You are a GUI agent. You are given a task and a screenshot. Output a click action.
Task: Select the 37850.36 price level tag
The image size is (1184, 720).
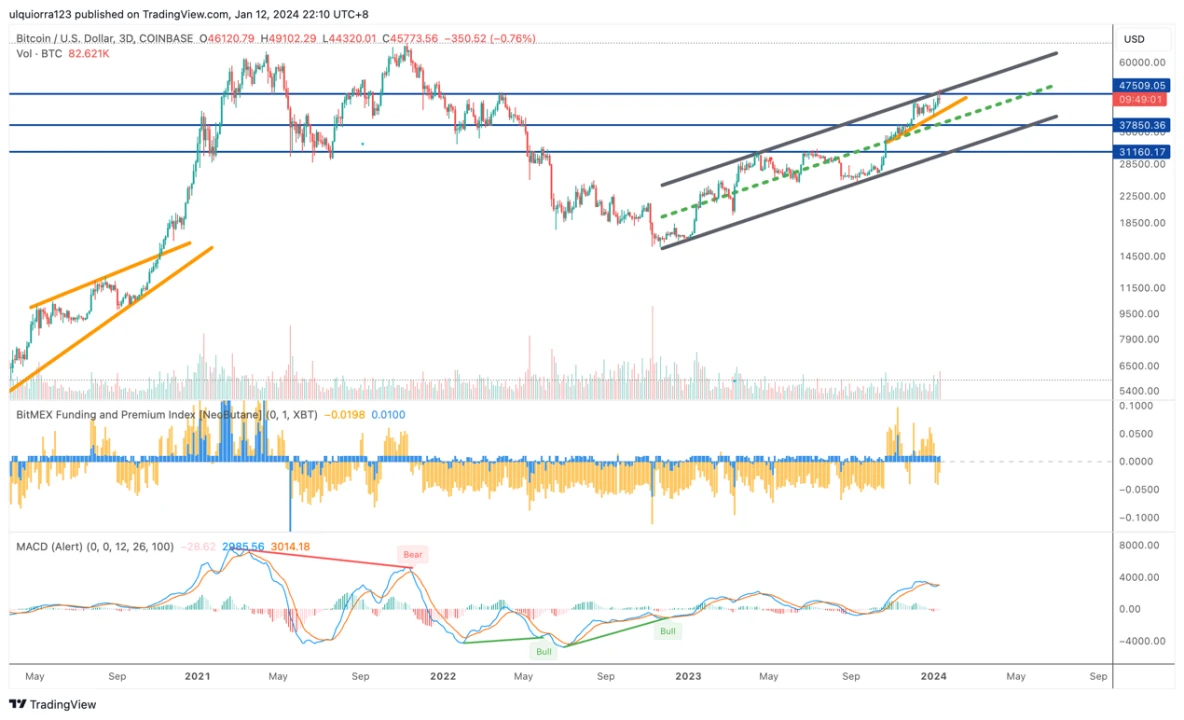[1141, 125]
